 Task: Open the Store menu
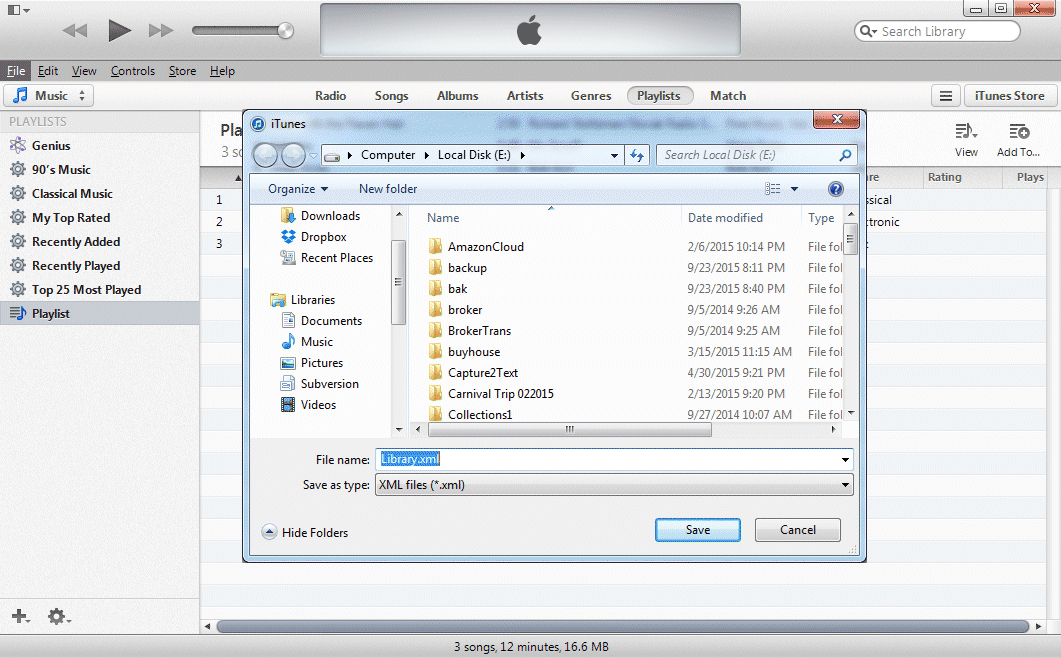[182, 70]
